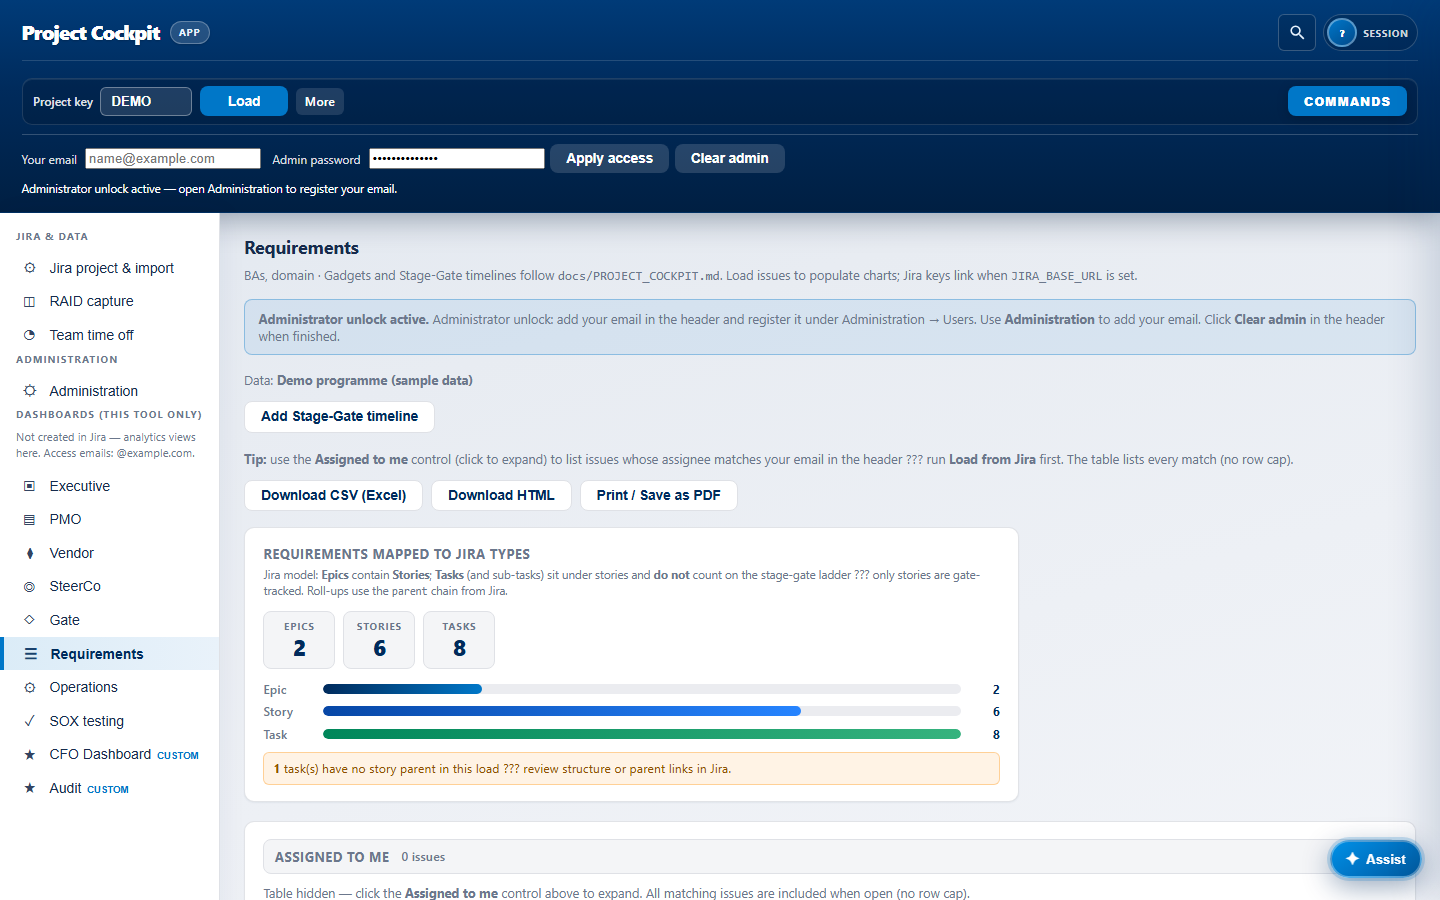Click the SESSION label in header
Viewport: 1440px width, 900px height.
pos(1385,33)
